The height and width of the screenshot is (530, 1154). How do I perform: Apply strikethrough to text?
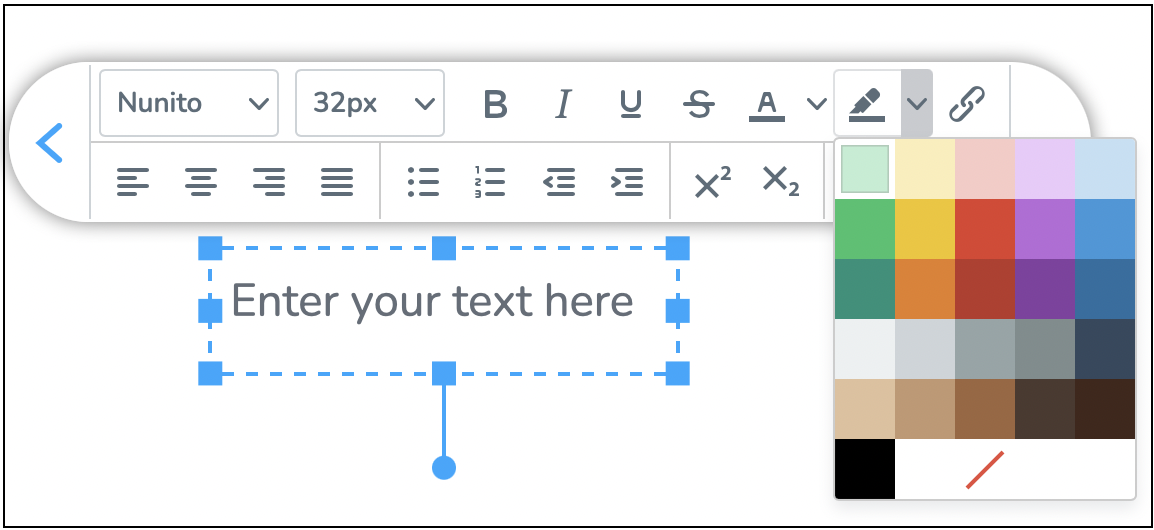click(x=698, y=103)
